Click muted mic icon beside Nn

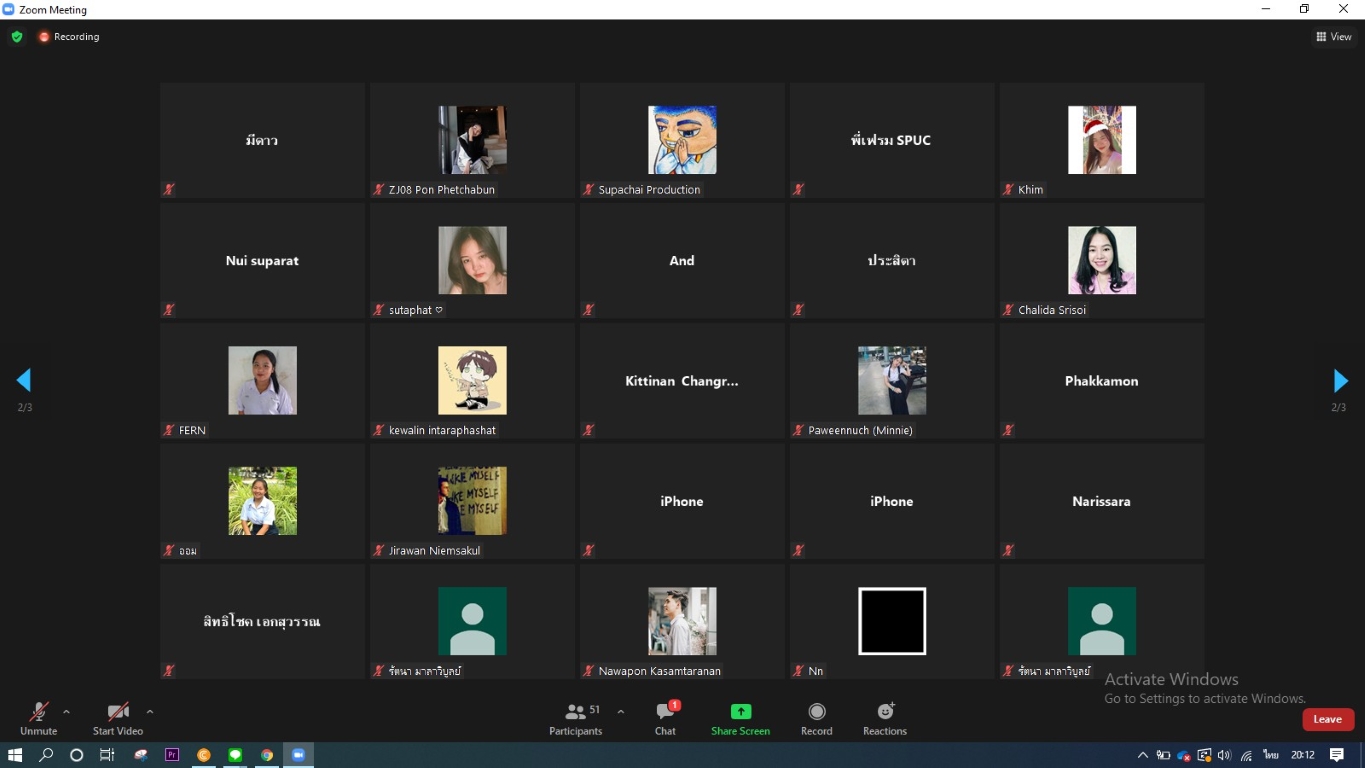click(799, 671)
